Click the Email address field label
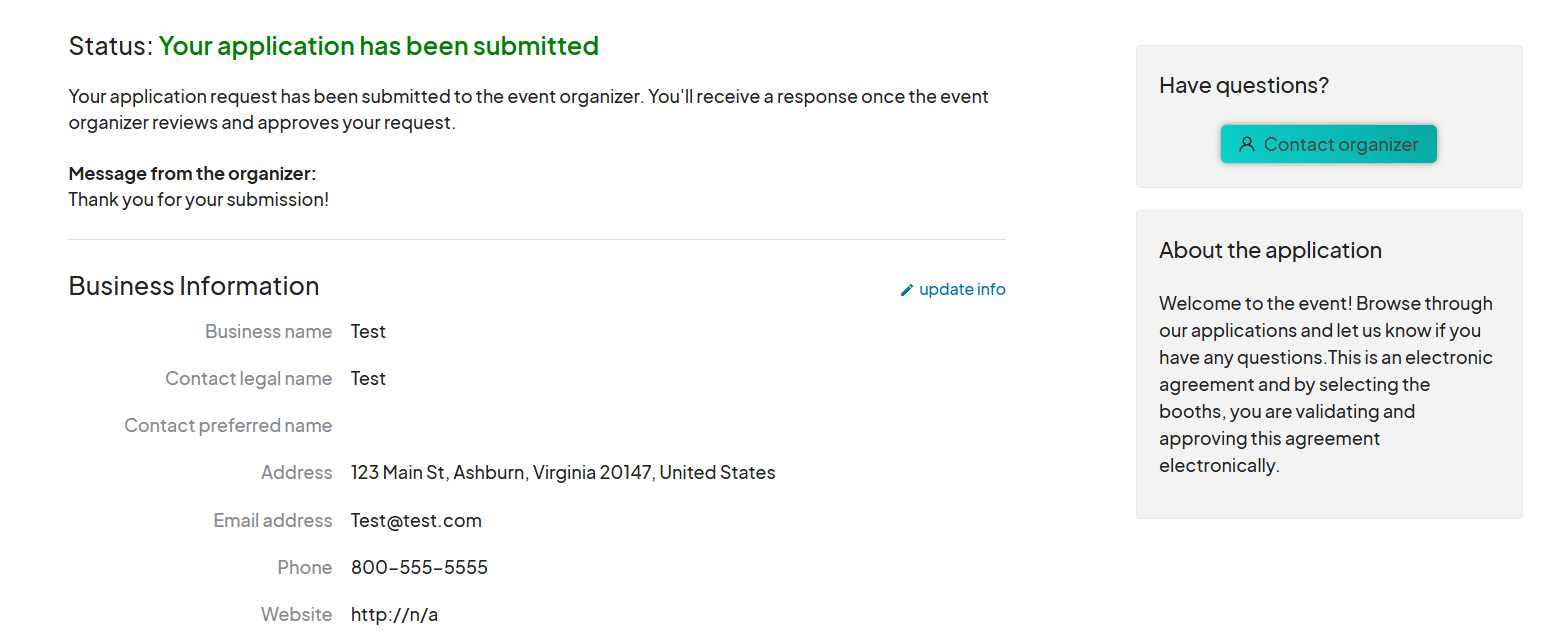This screenshot has height=633, width=1563. [x=273, y=520]
